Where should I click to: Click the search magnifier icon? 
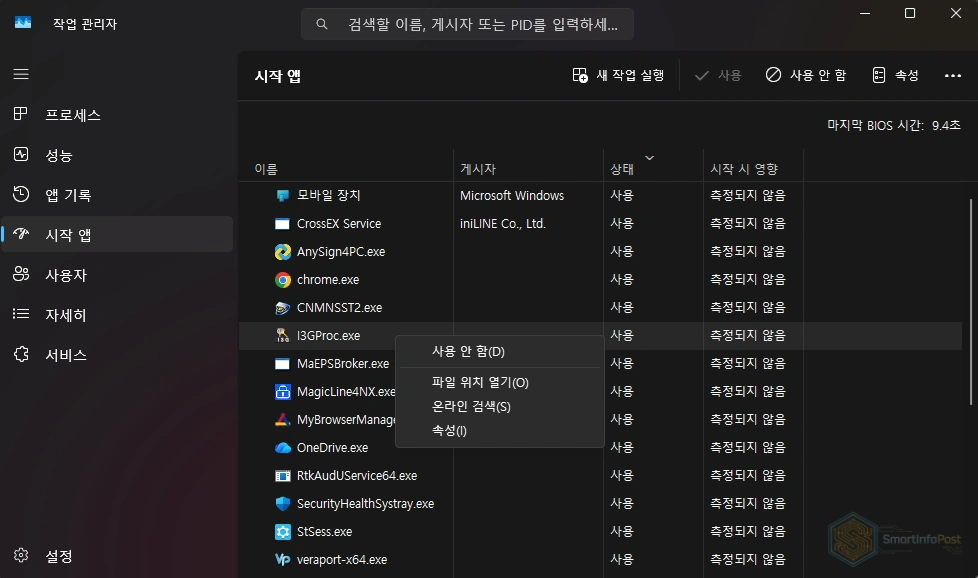pos(322,24)
